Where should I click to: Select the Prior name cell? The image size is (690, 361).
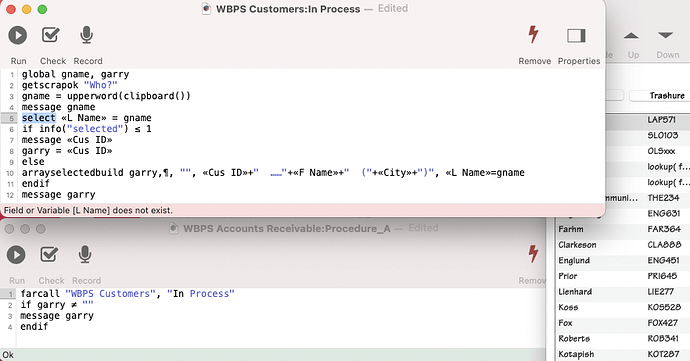click(x=568, y=276)
